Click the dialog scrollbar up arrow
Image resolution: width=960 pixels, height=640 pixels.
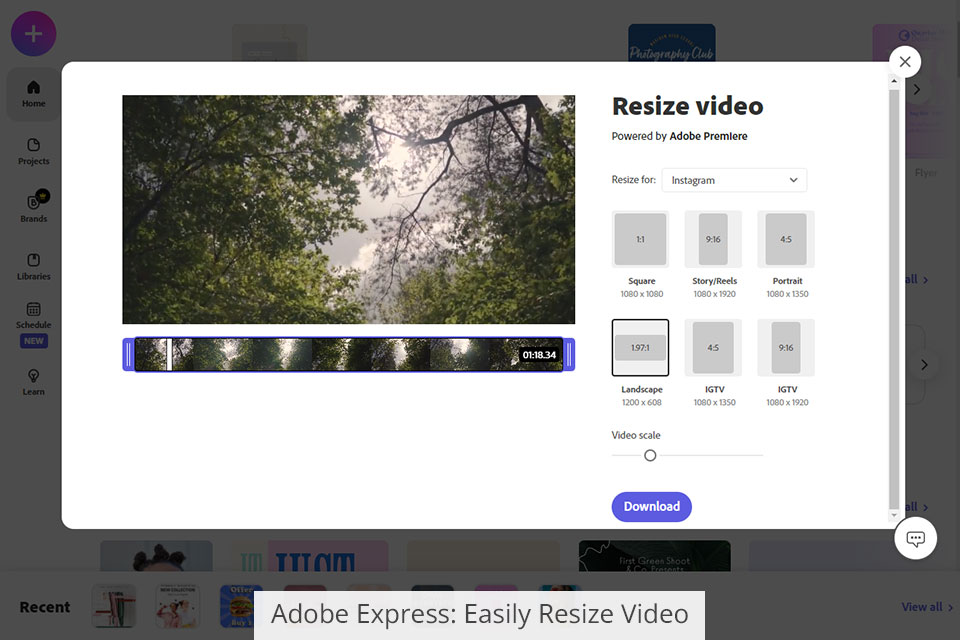tap(894, 81)
